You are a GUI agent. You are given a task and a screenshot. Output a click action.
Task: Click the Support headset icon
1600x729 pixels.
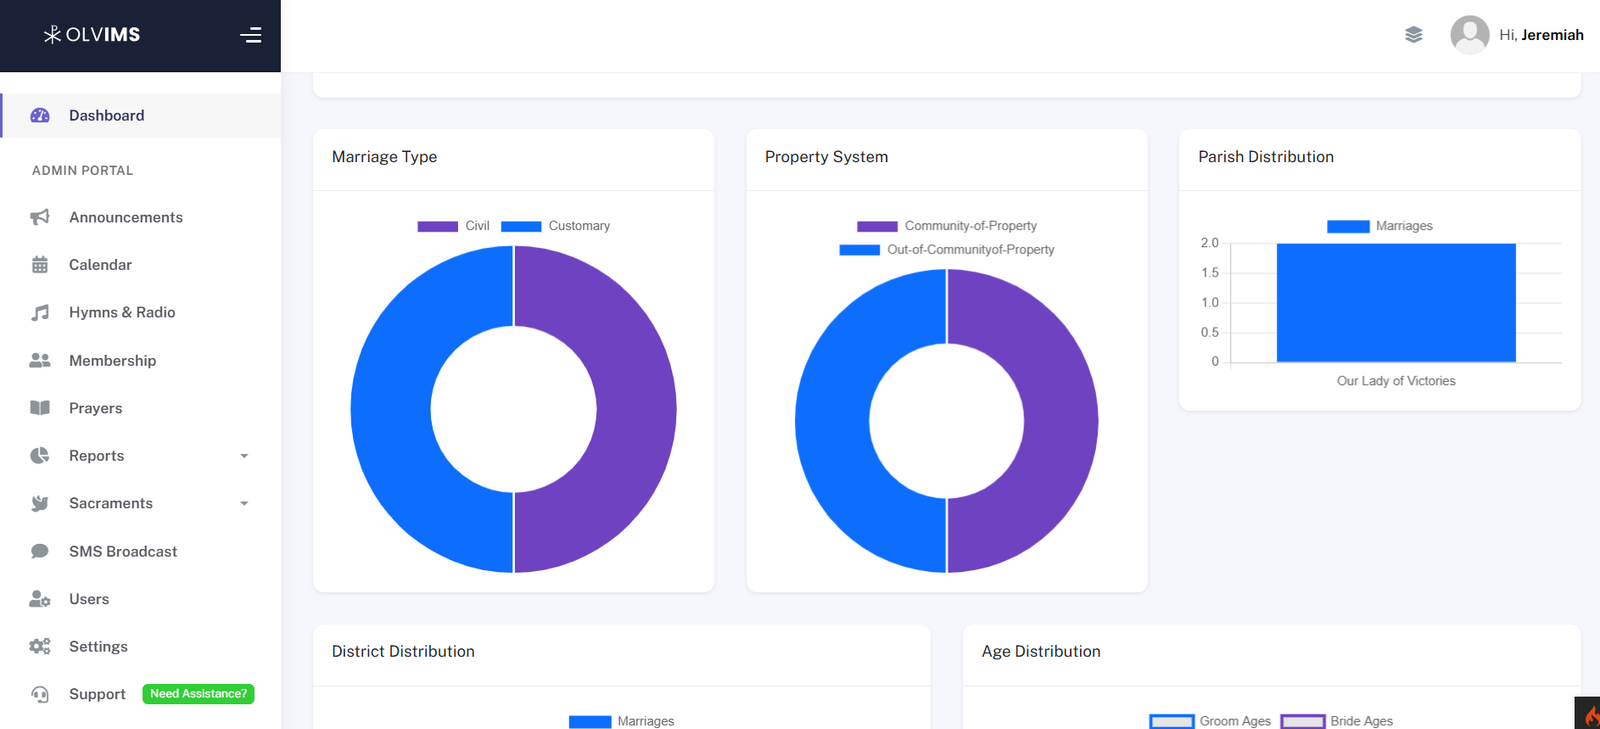(40, 694)
